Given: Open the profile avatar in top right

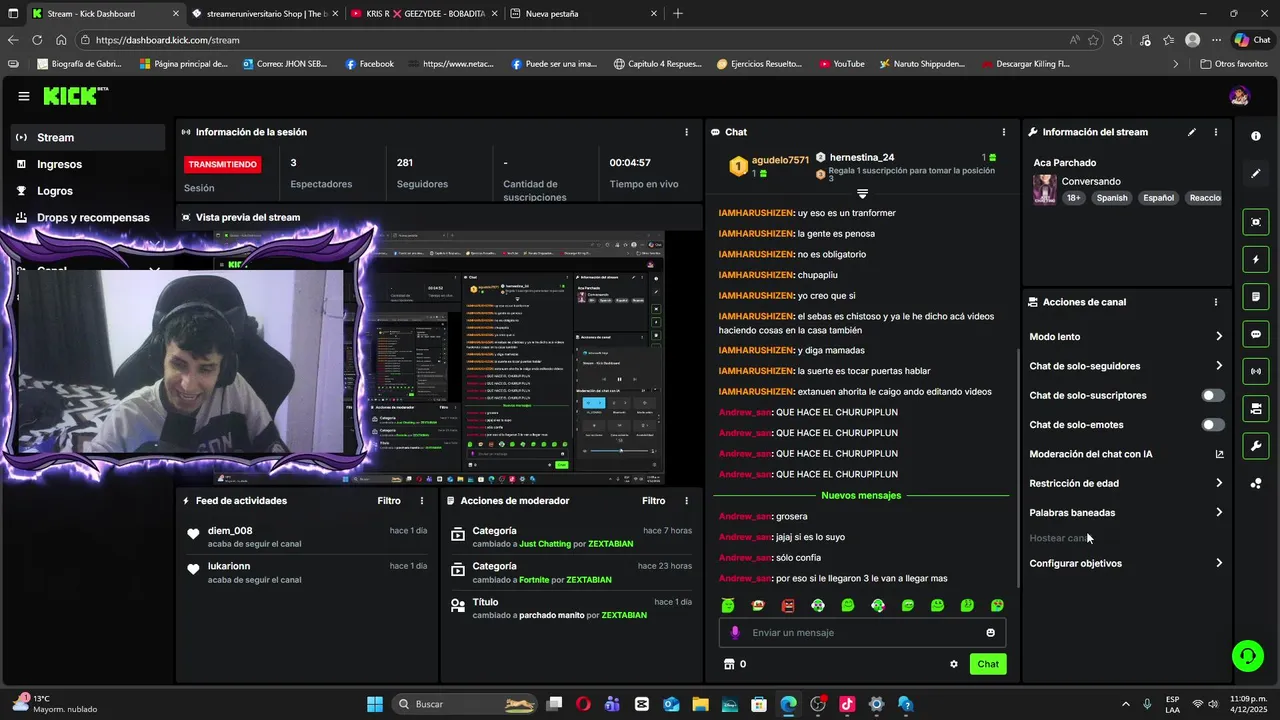Looking at the screenshot, I should [x=1240, y=96].
